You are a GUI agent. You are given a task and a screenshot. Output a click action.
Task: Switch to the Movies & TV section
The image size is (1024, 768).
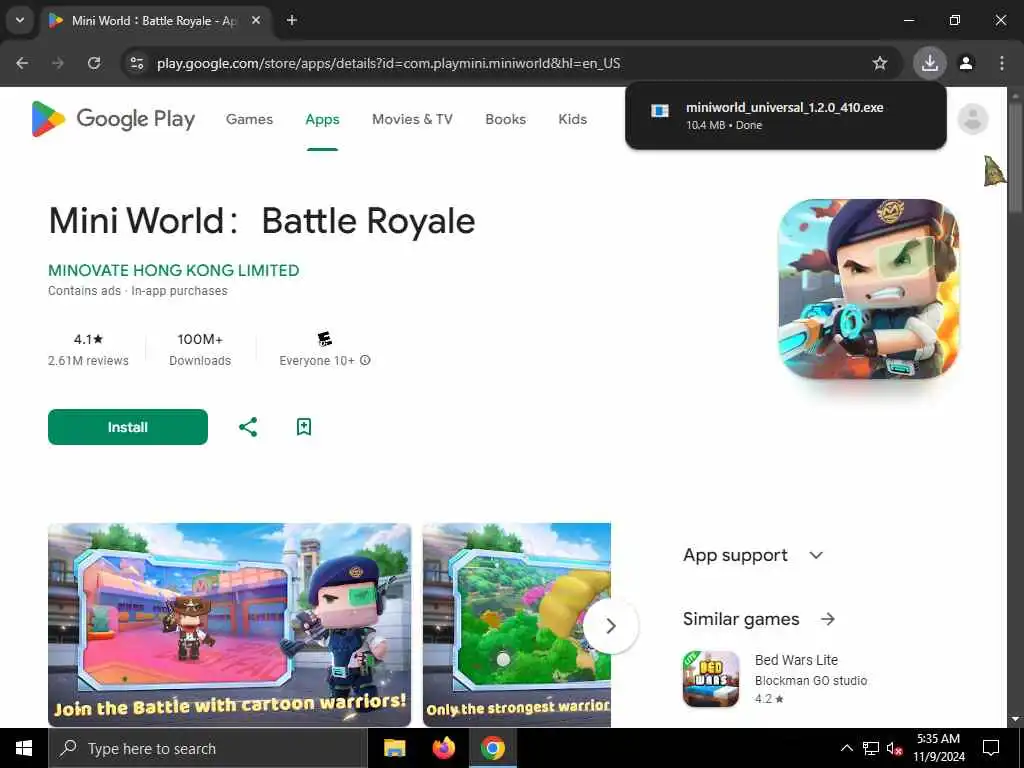click(412, 119)
